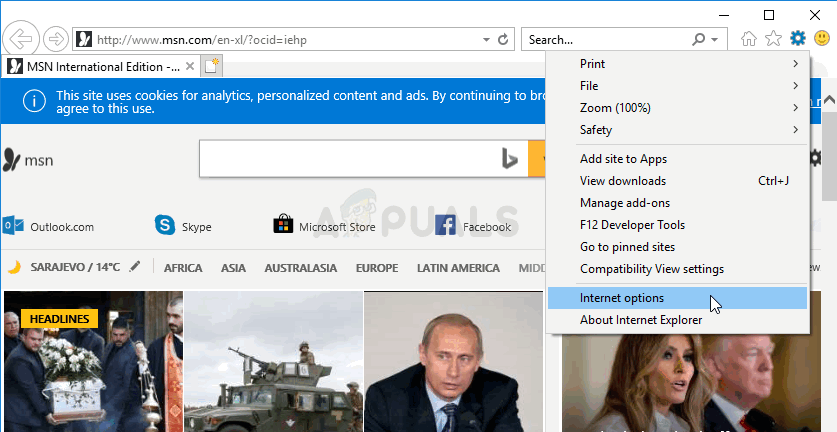
Task: Open Skype shortcut
Action: point(183,226)
